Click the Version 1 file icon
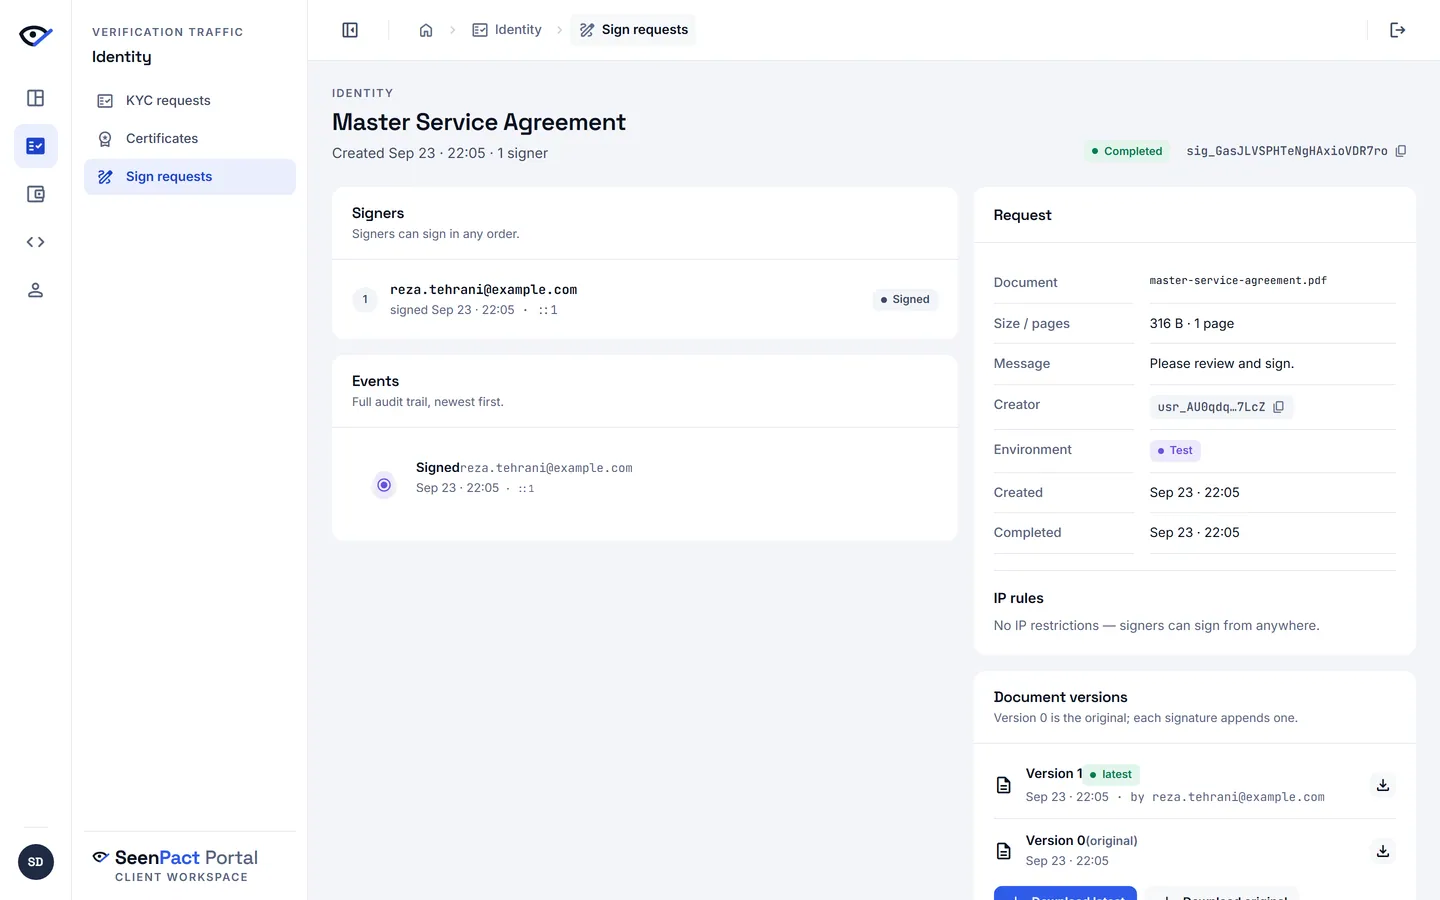 pos(1004,785)
